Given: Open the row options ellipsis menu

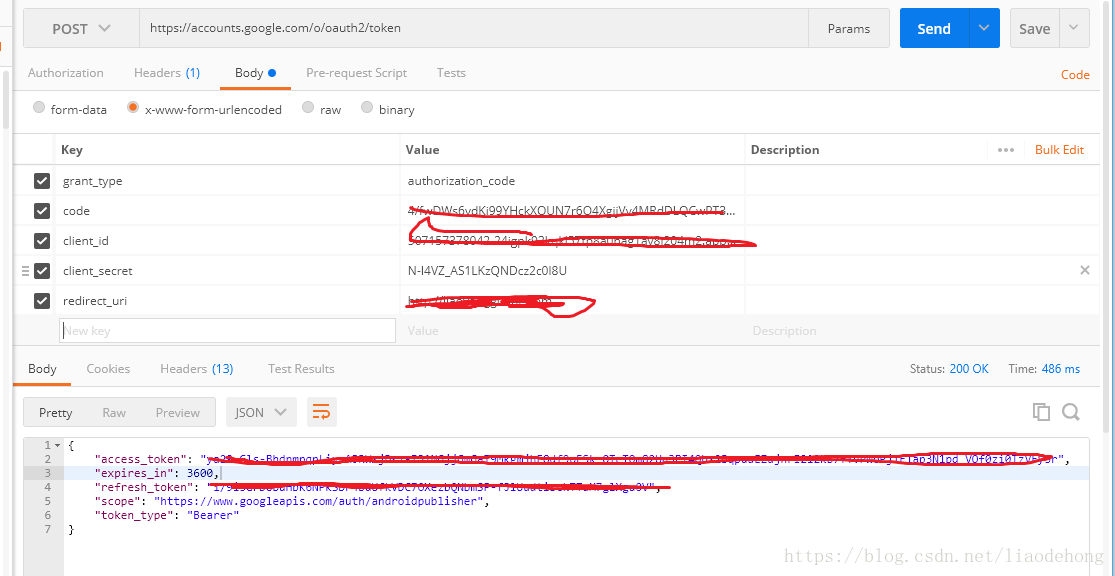Looking at the screenshot, I should (1005, 150).
